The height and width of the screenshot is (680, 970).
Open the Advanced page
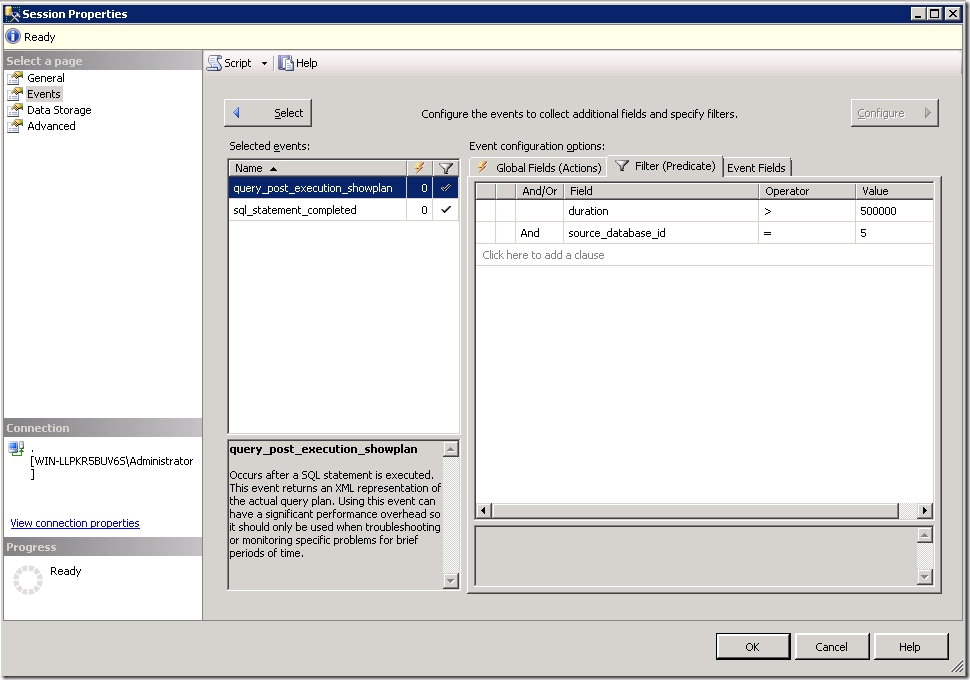pyautogui.click(x=51, y=126)
